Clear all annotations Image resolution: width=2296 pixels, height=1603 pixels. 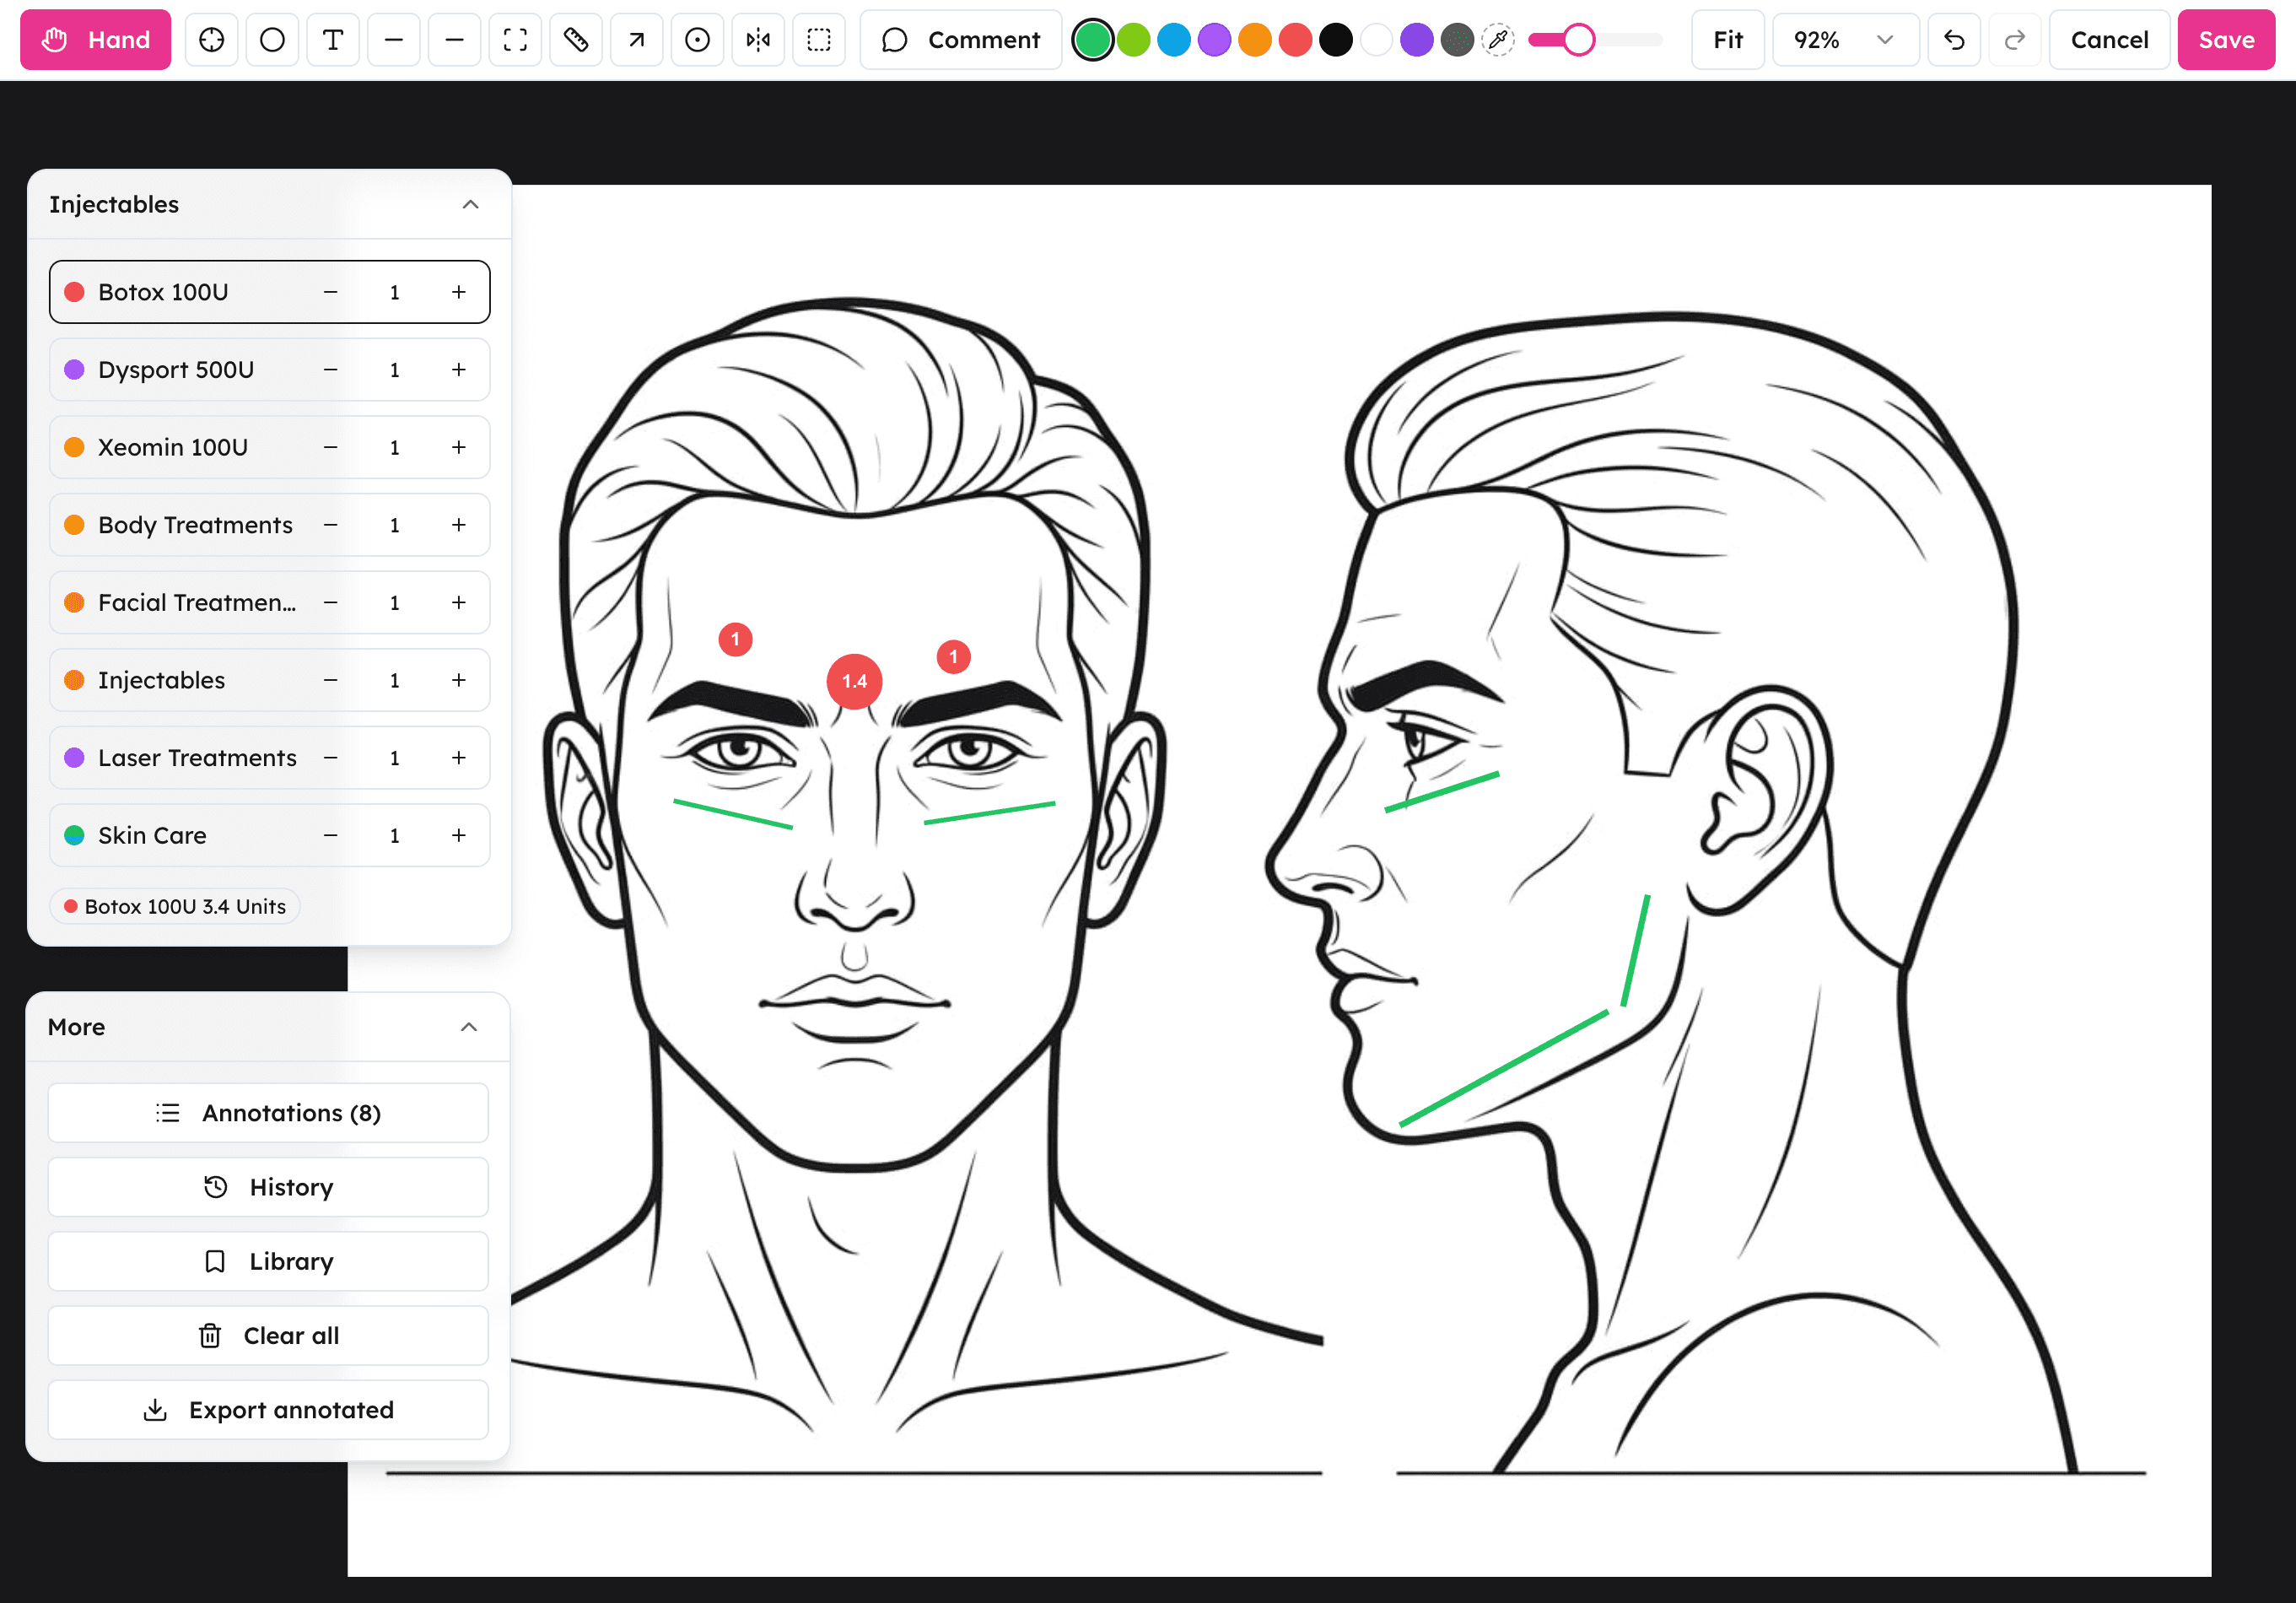pyautogui.click(x=268, y=1335)
